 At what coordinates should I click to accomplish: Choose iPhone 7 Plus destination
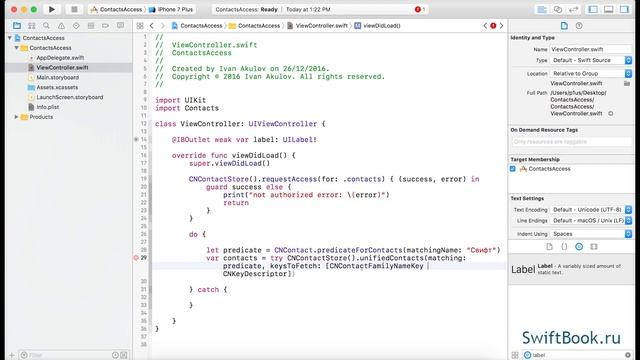pos(171,9)
